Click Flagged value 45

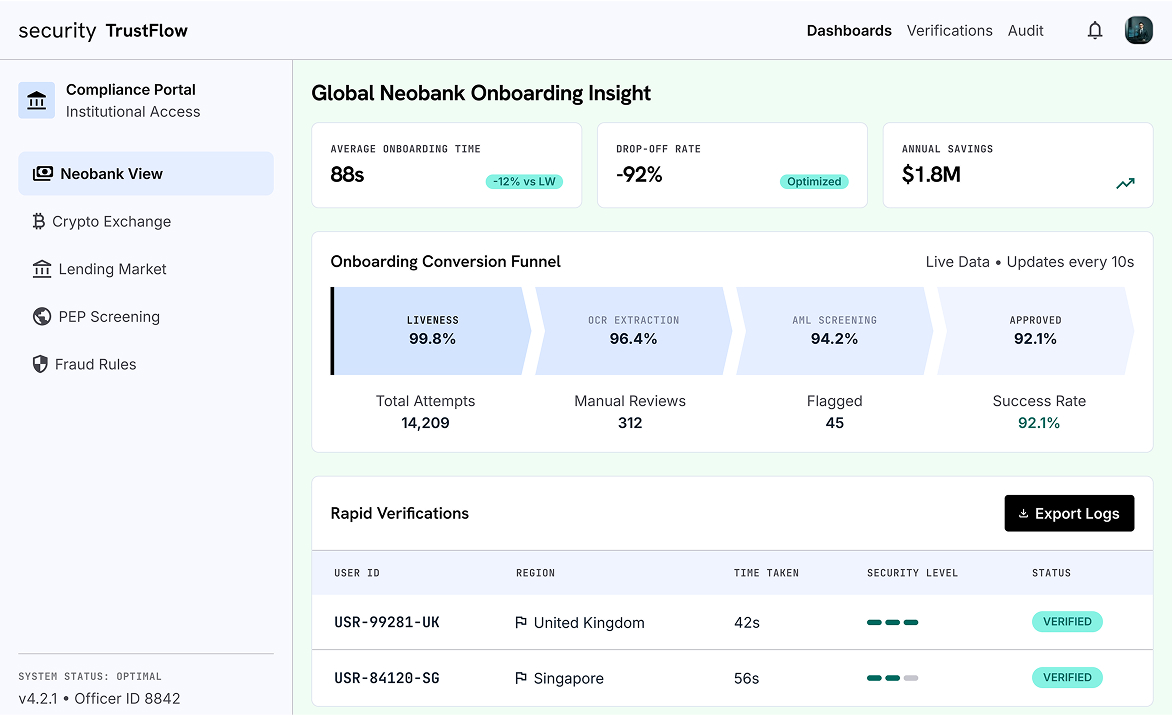coord(834,423)
